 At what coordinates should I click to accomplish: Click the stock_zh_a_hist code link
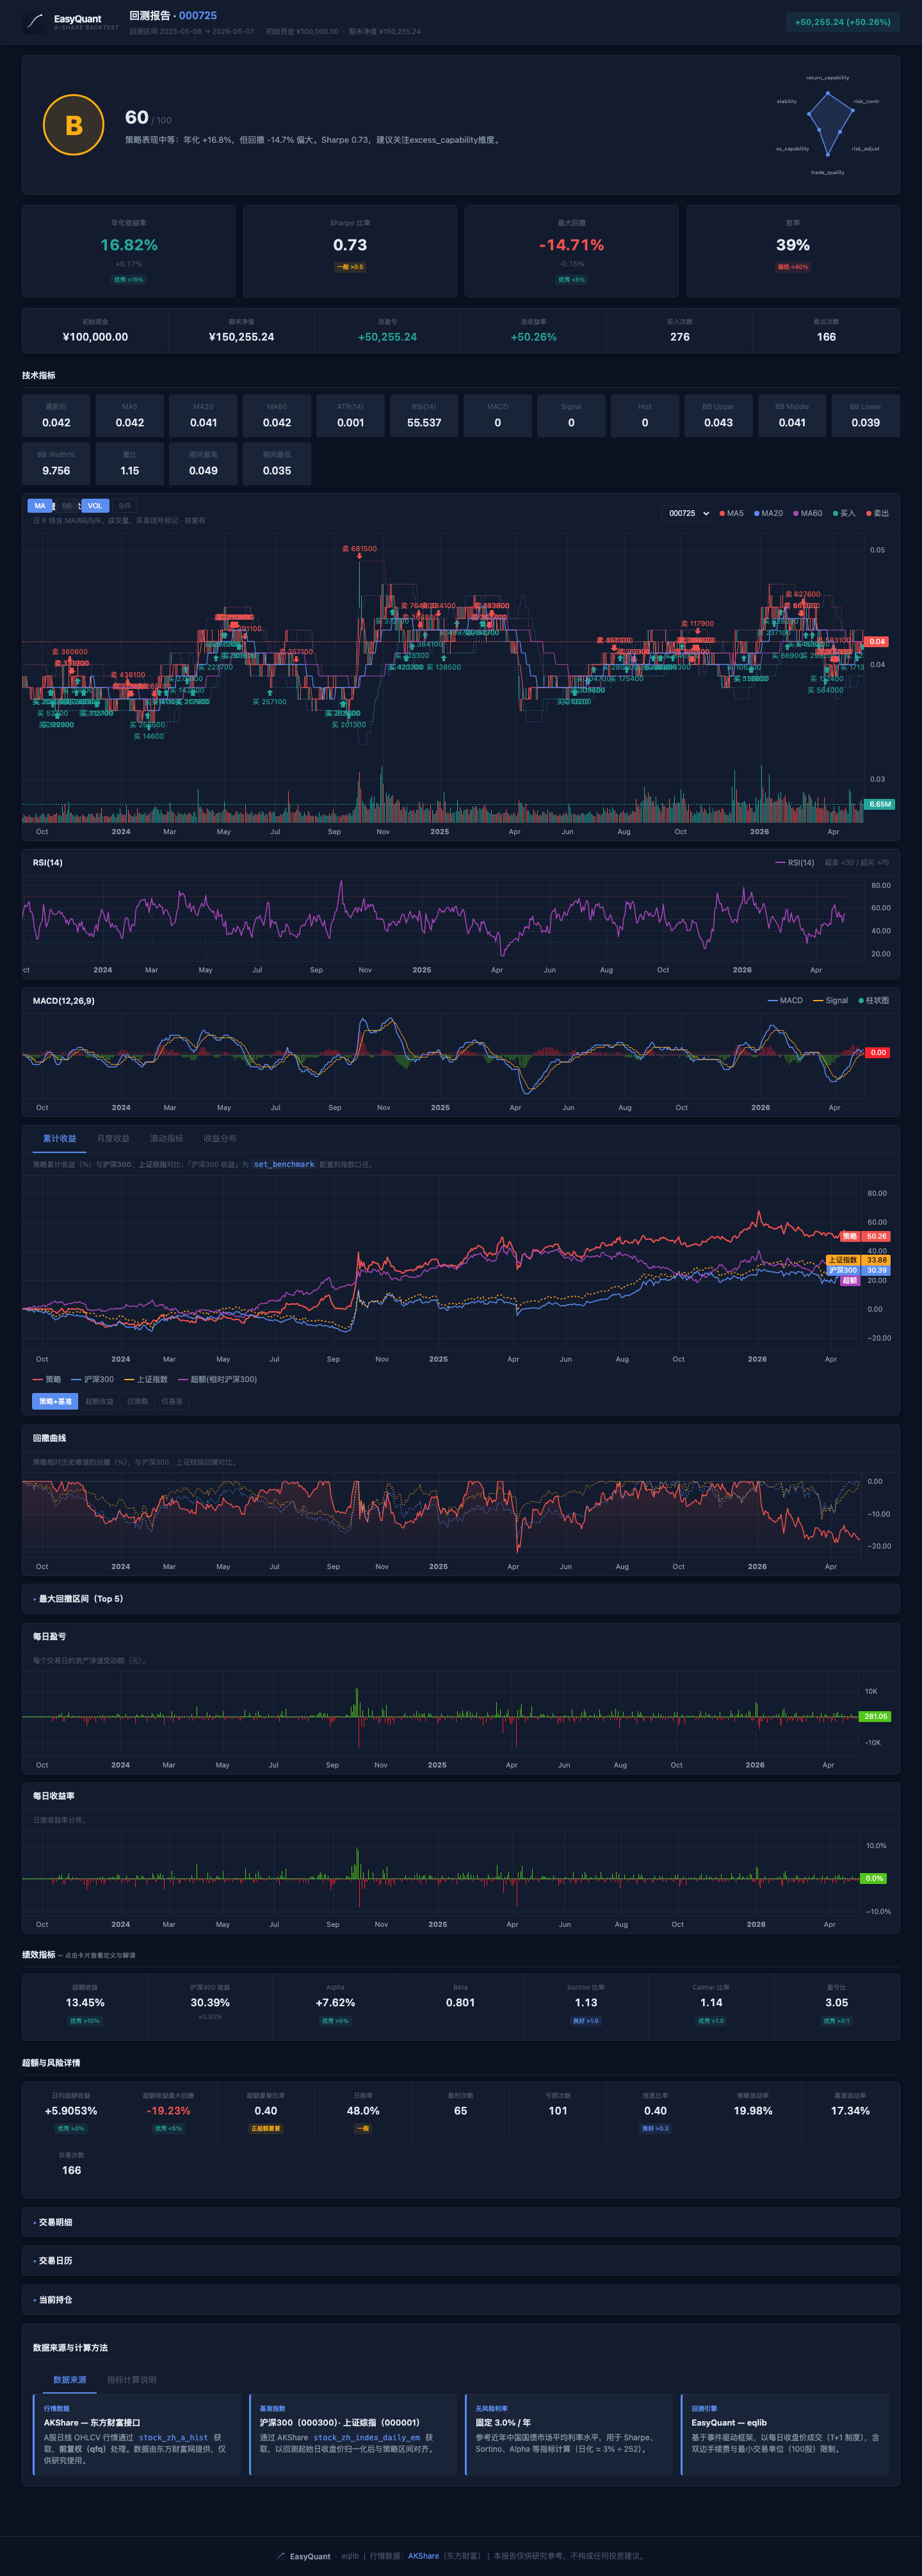(x=173, y=2437)
